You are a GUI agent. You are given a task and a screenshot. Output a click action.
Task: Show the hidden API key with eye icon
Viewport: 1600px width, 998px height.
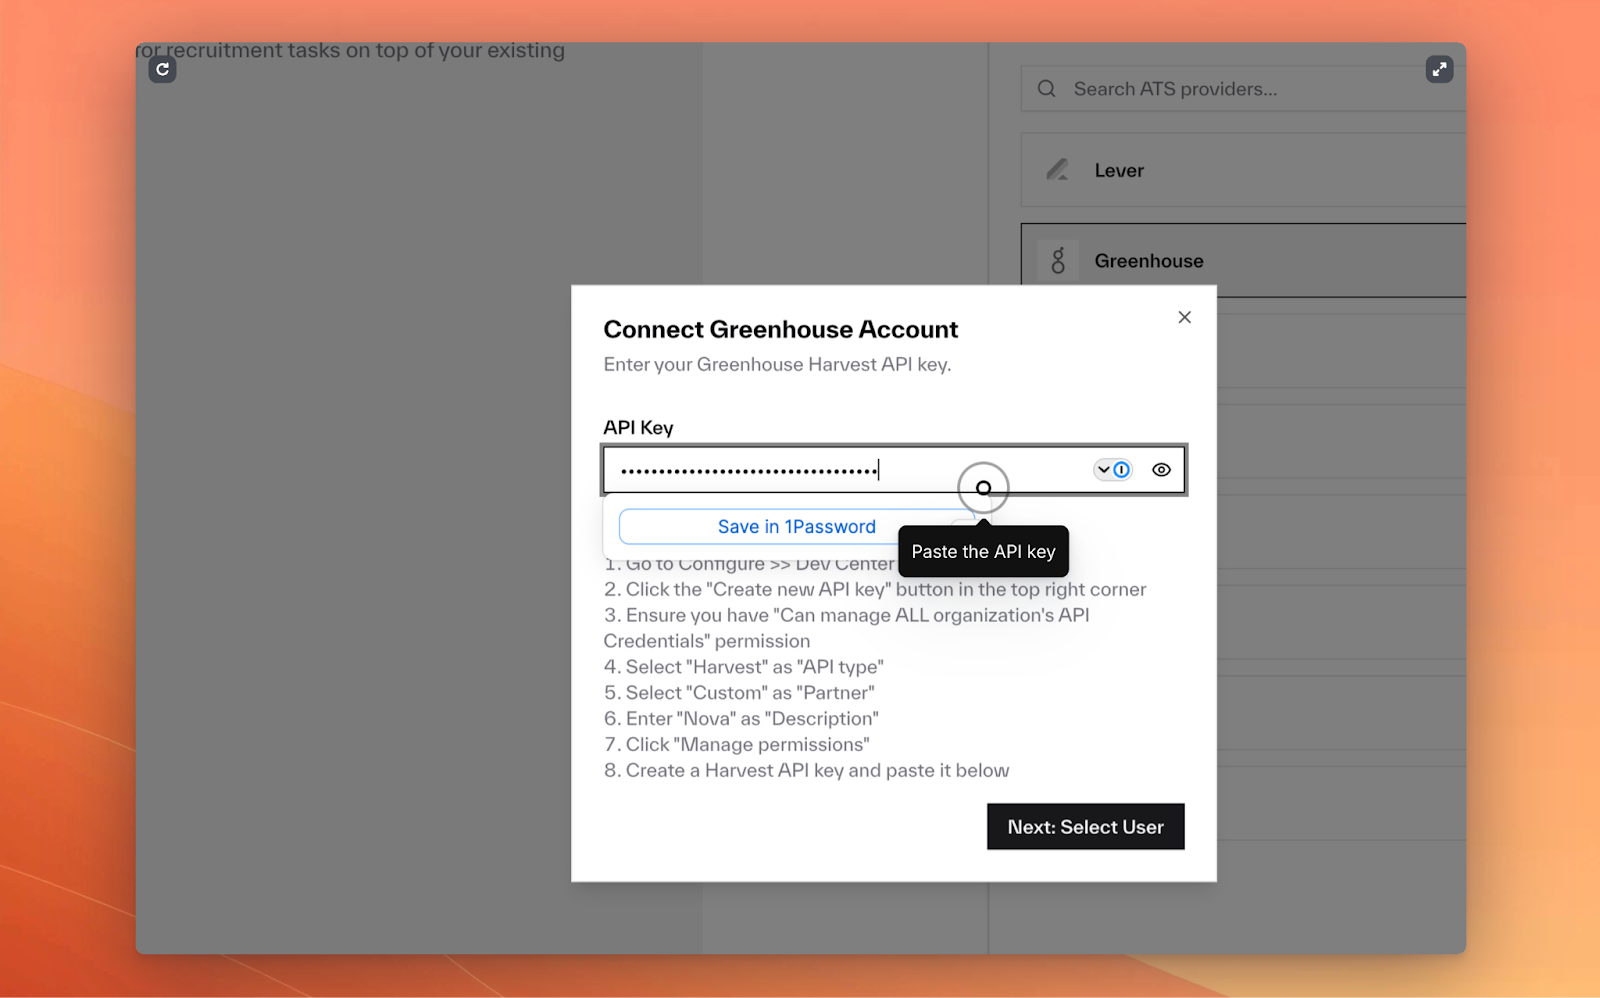click(1161, 470)
